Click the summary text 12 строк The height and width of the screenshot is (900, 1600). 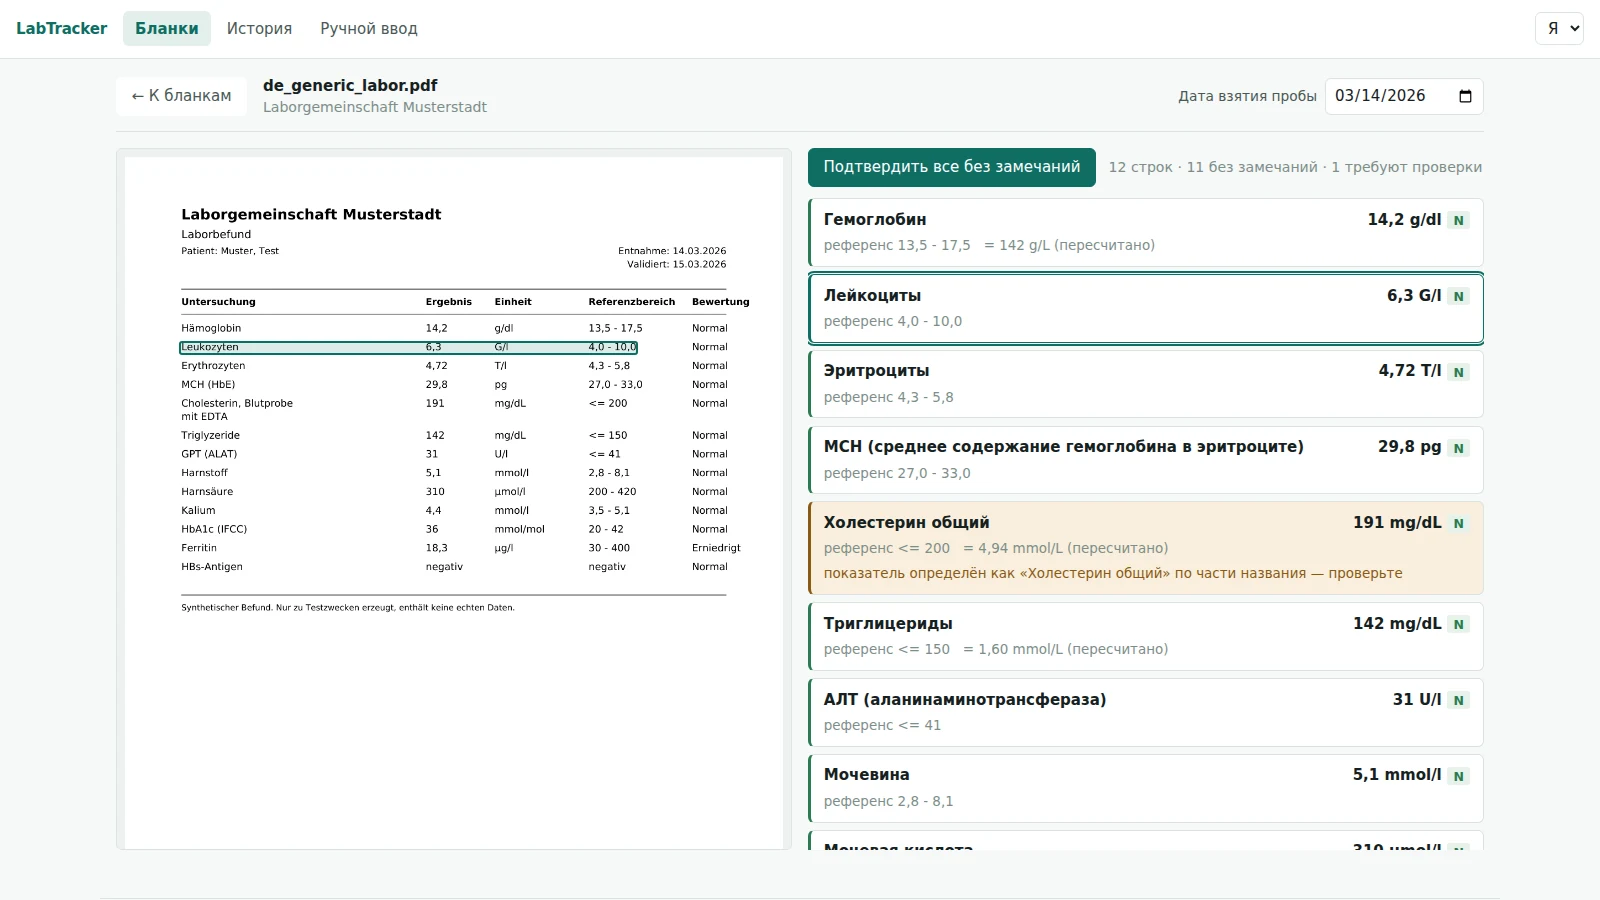pyautogui.click(x=1140, y=167)
